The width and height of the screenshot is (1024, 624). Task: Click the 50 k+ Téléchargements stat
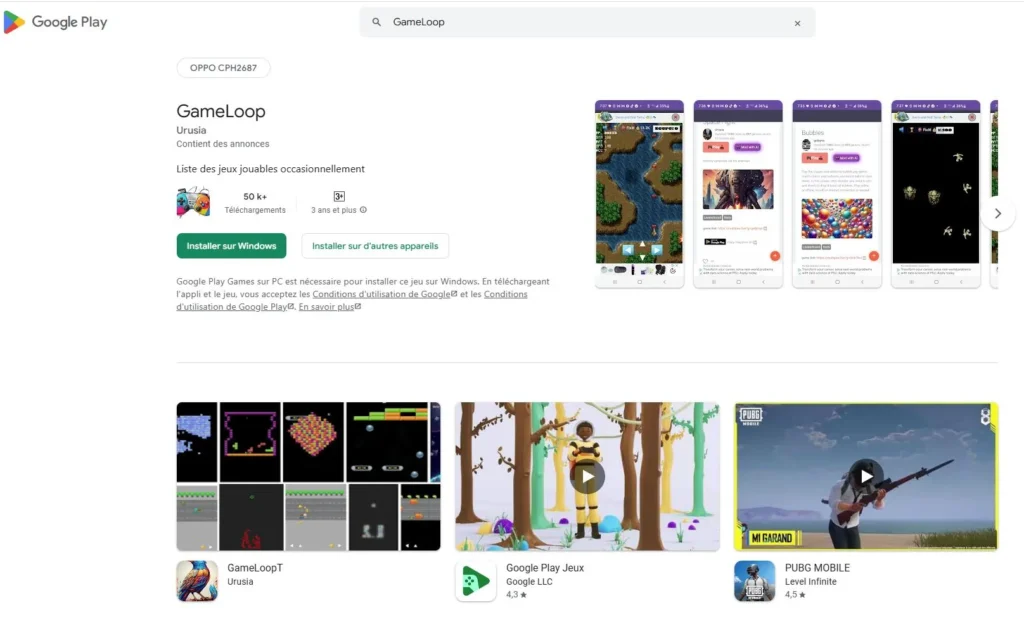pos(255,203)
